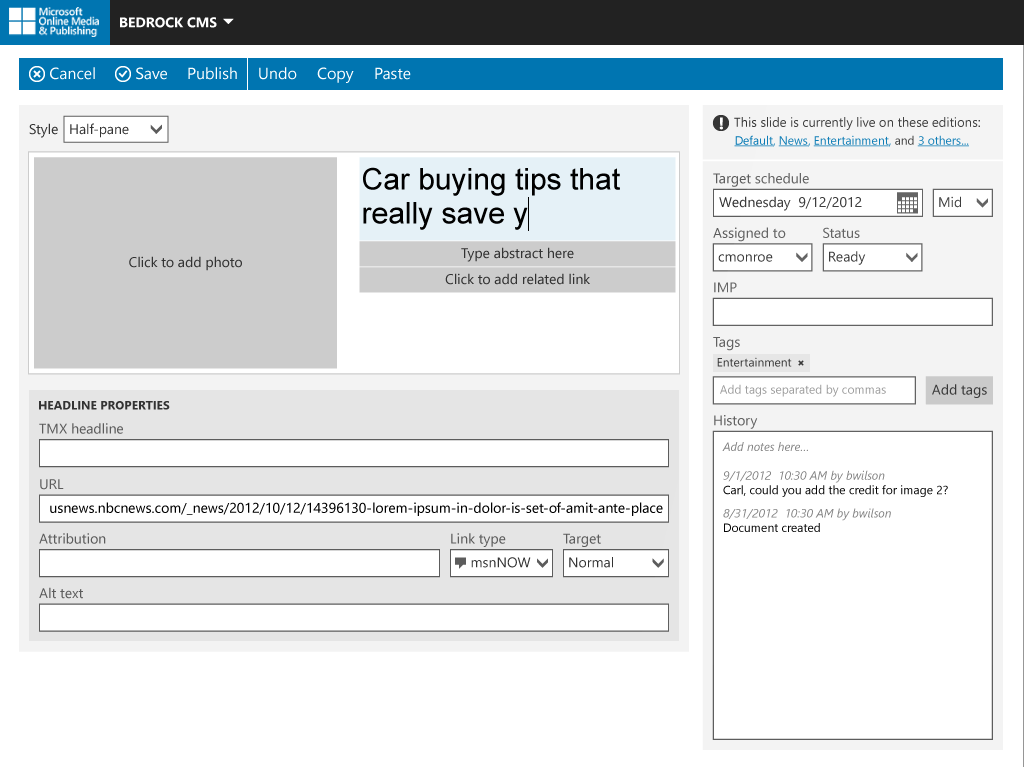Focus the IMP input field
Image resolution: width=1024 pixels, height=768 pixels.
point(853,312)
